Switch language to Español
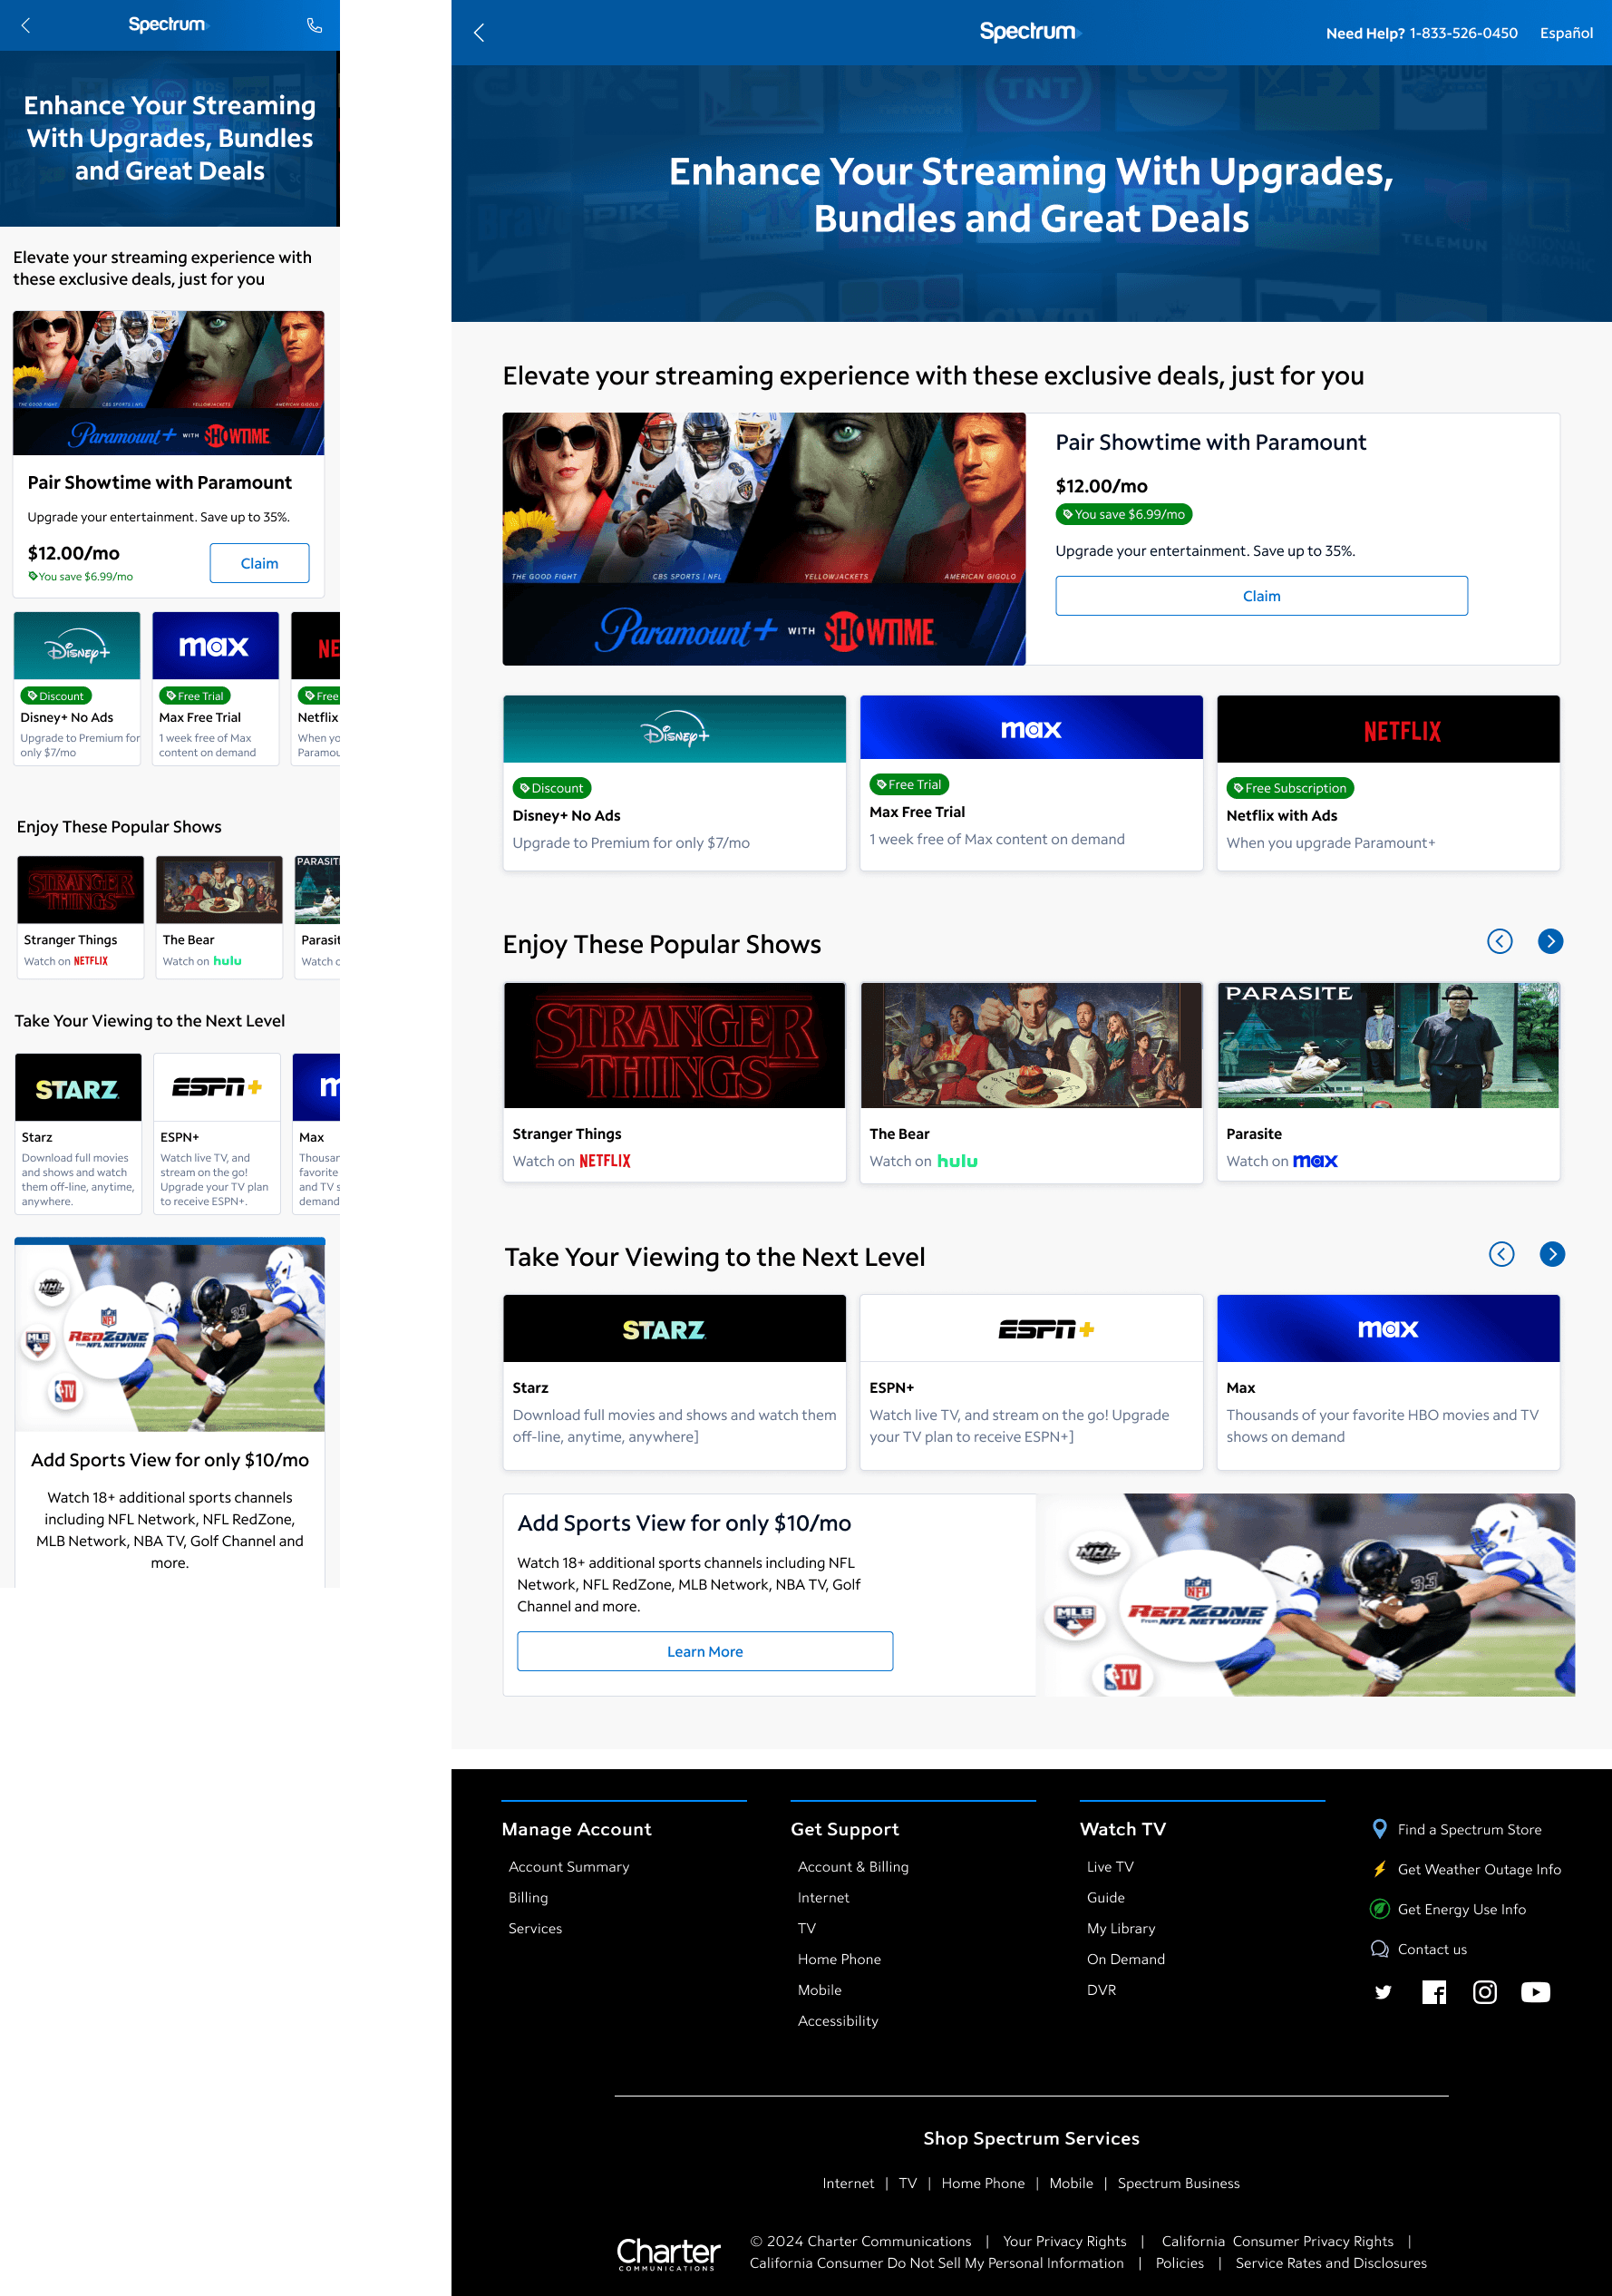Image resolution: width=1612 pixels, height=2296 pixels. [x=1566, y=33]
